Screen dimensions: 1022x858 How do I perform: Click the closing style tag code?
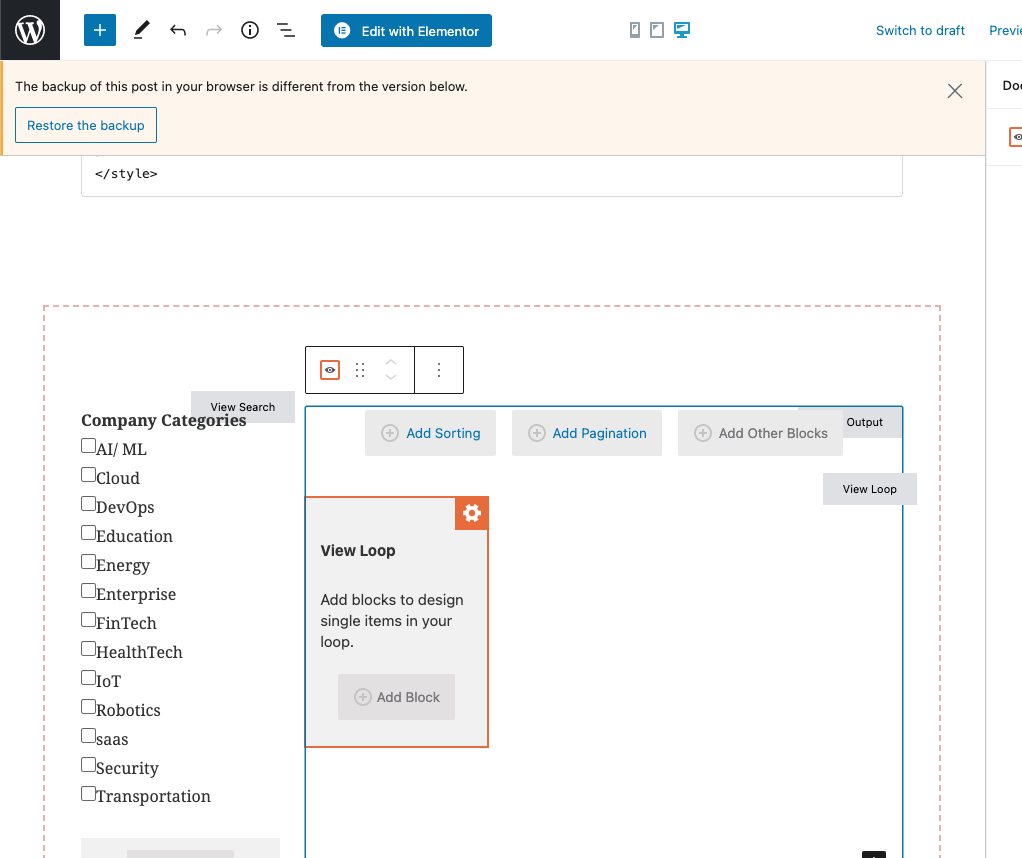(126, 173)
